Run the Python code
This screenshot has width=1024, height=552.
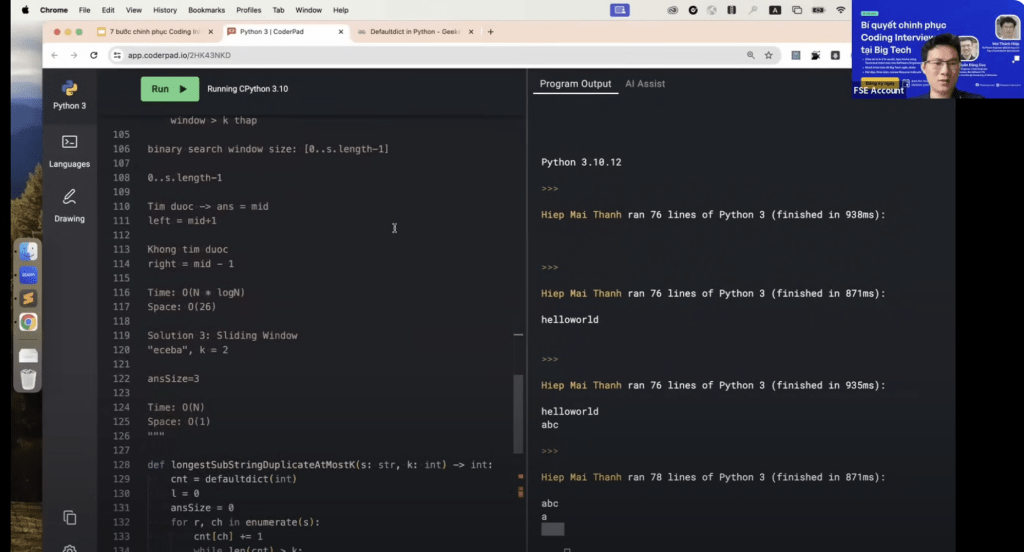click(170, 89)
